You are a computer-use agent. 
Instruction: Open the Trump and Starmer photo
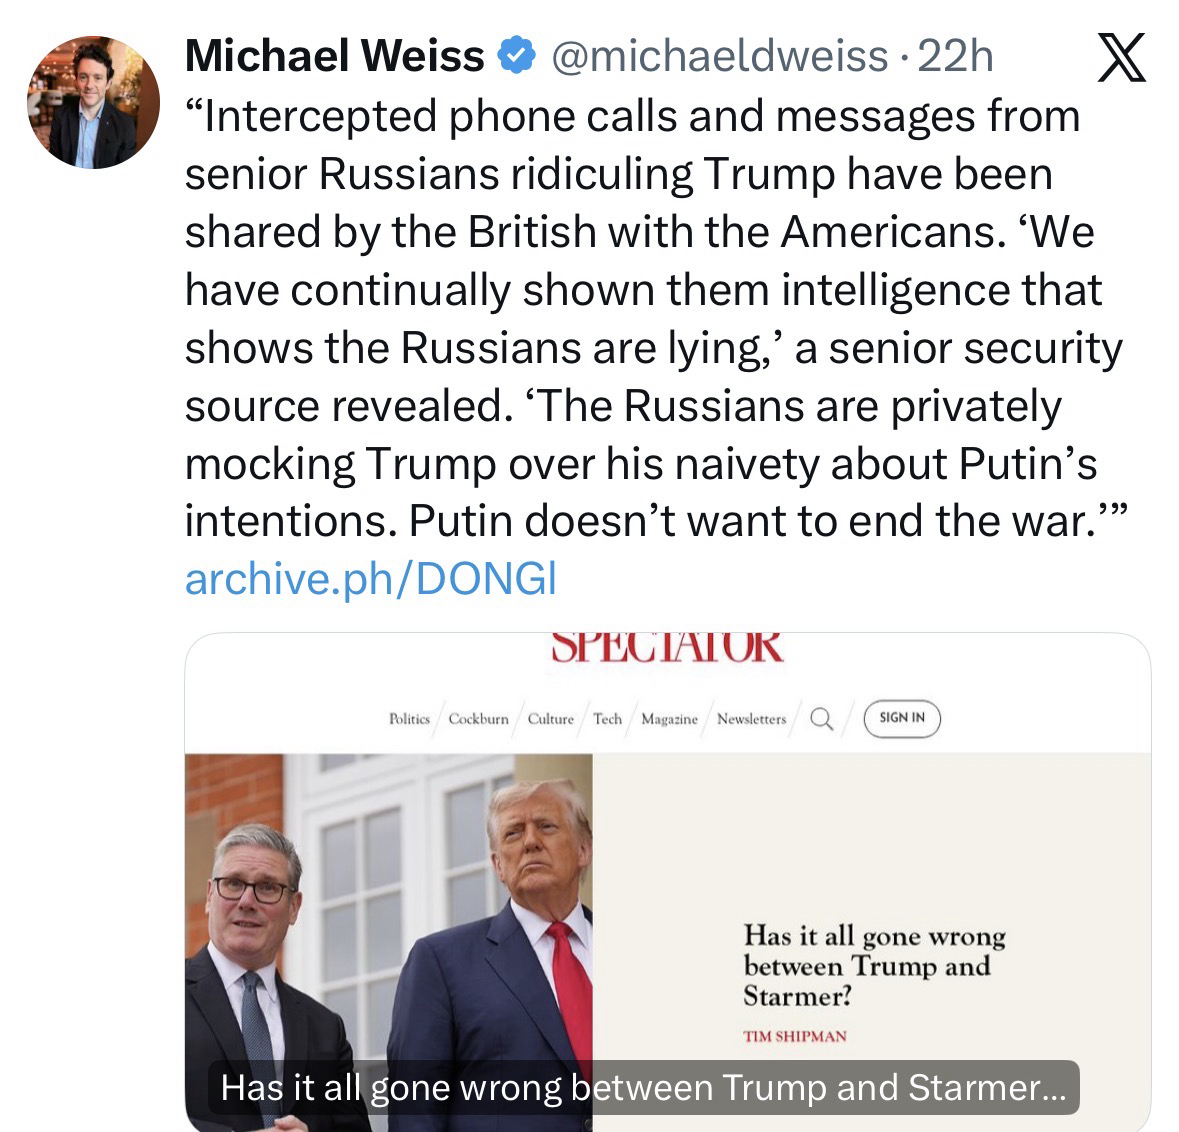[389, 900]
